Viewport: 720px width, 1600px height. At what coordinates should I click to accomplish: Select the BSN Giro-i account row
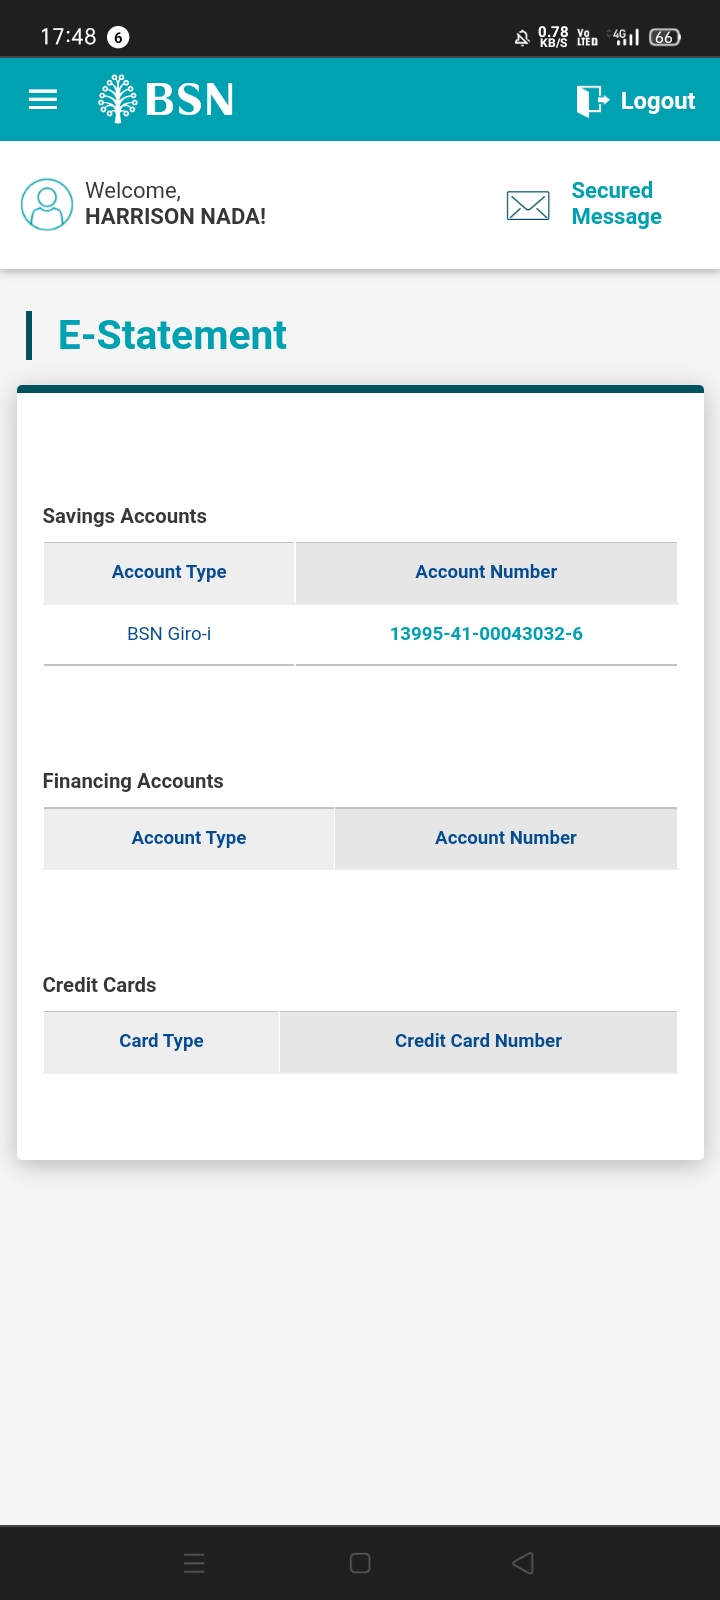[x=169, y=634]
